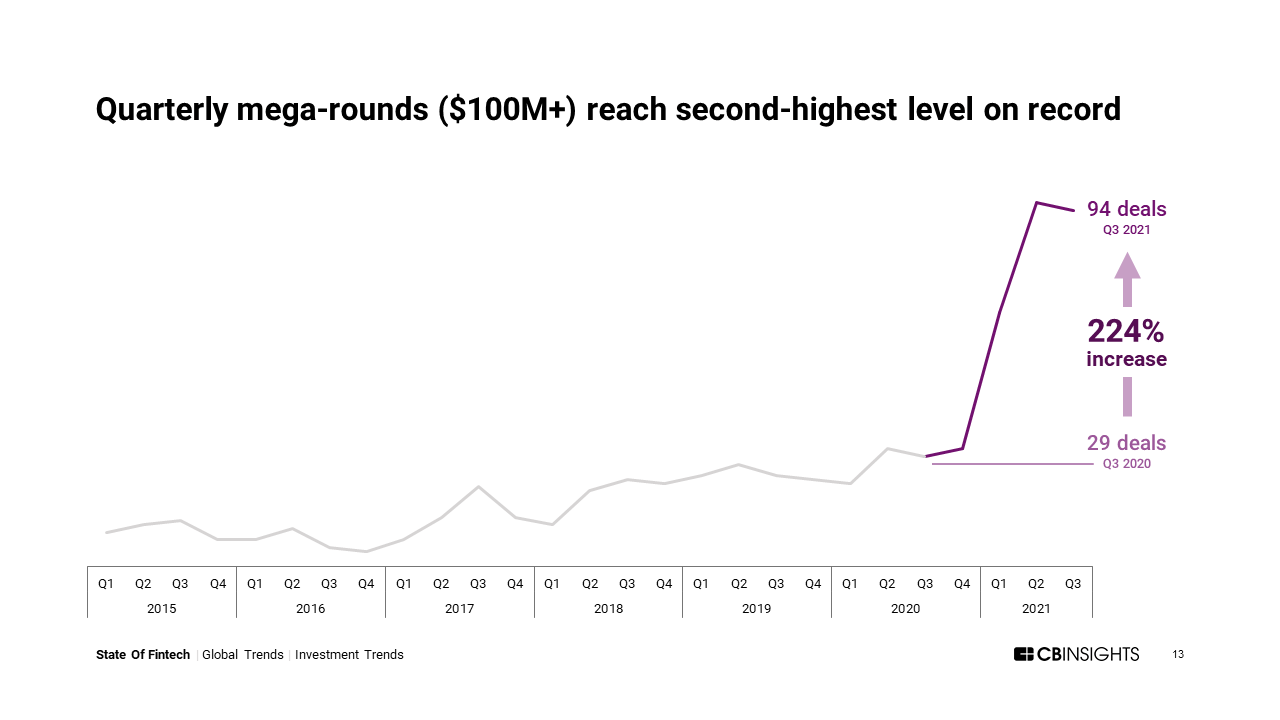This screenshot has width=1280, height=720.
Task: Click the arrow stem above 29 deals
Action: click(x=1127, y=396)
